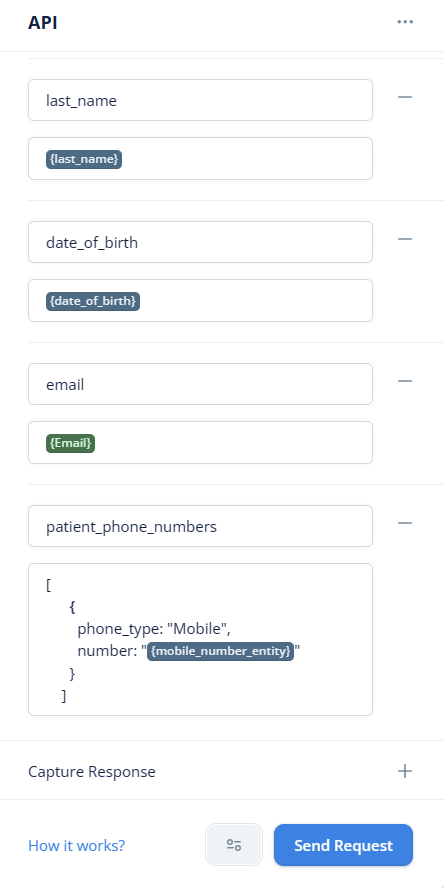Open the How it works? link
Viewport: 444px width, 888px height.
coord(76,846)
